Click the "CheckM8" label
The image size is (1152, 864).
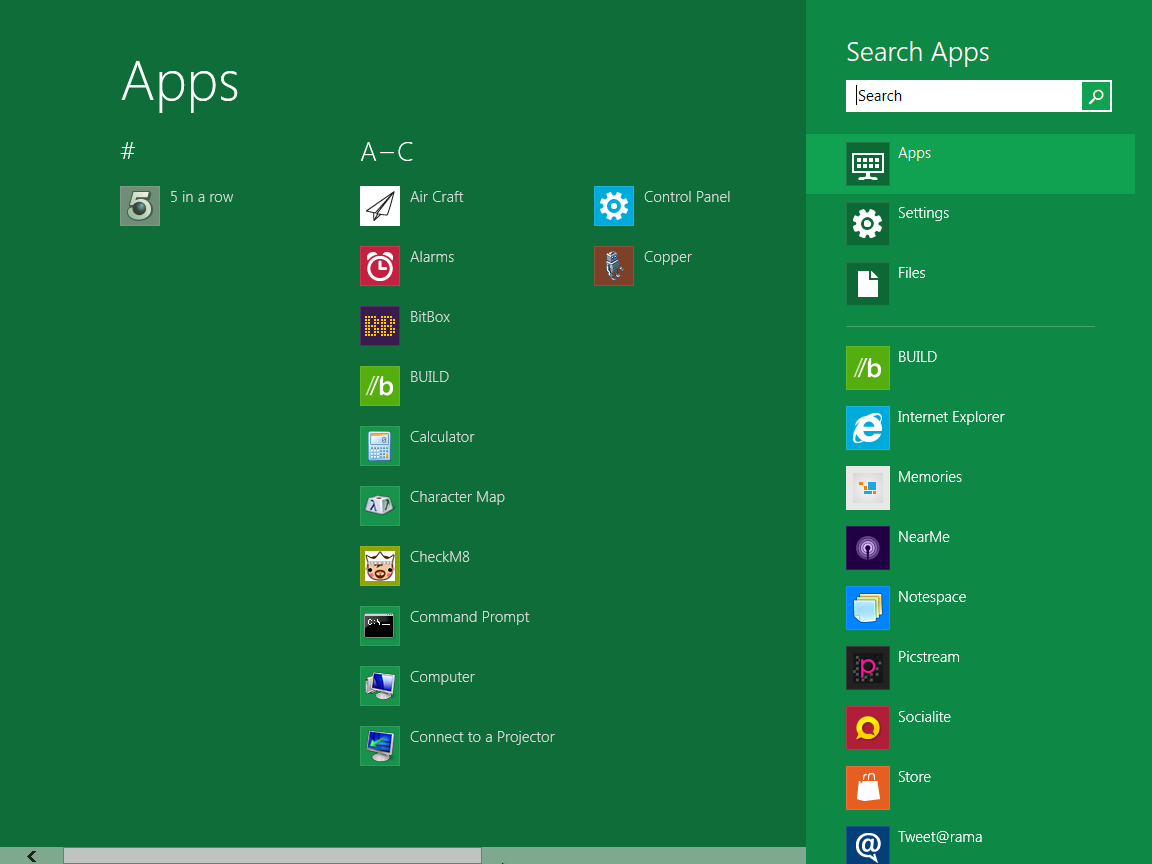[439, 557]
